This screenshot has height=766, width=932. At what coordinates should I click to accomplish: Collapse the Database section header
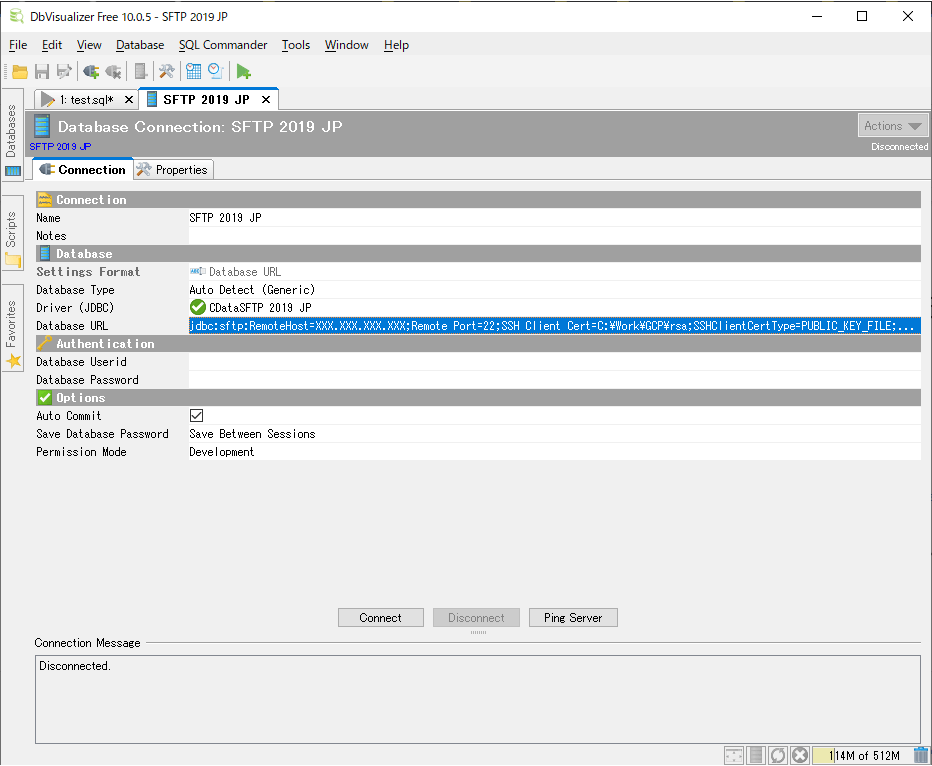(478, 254)
